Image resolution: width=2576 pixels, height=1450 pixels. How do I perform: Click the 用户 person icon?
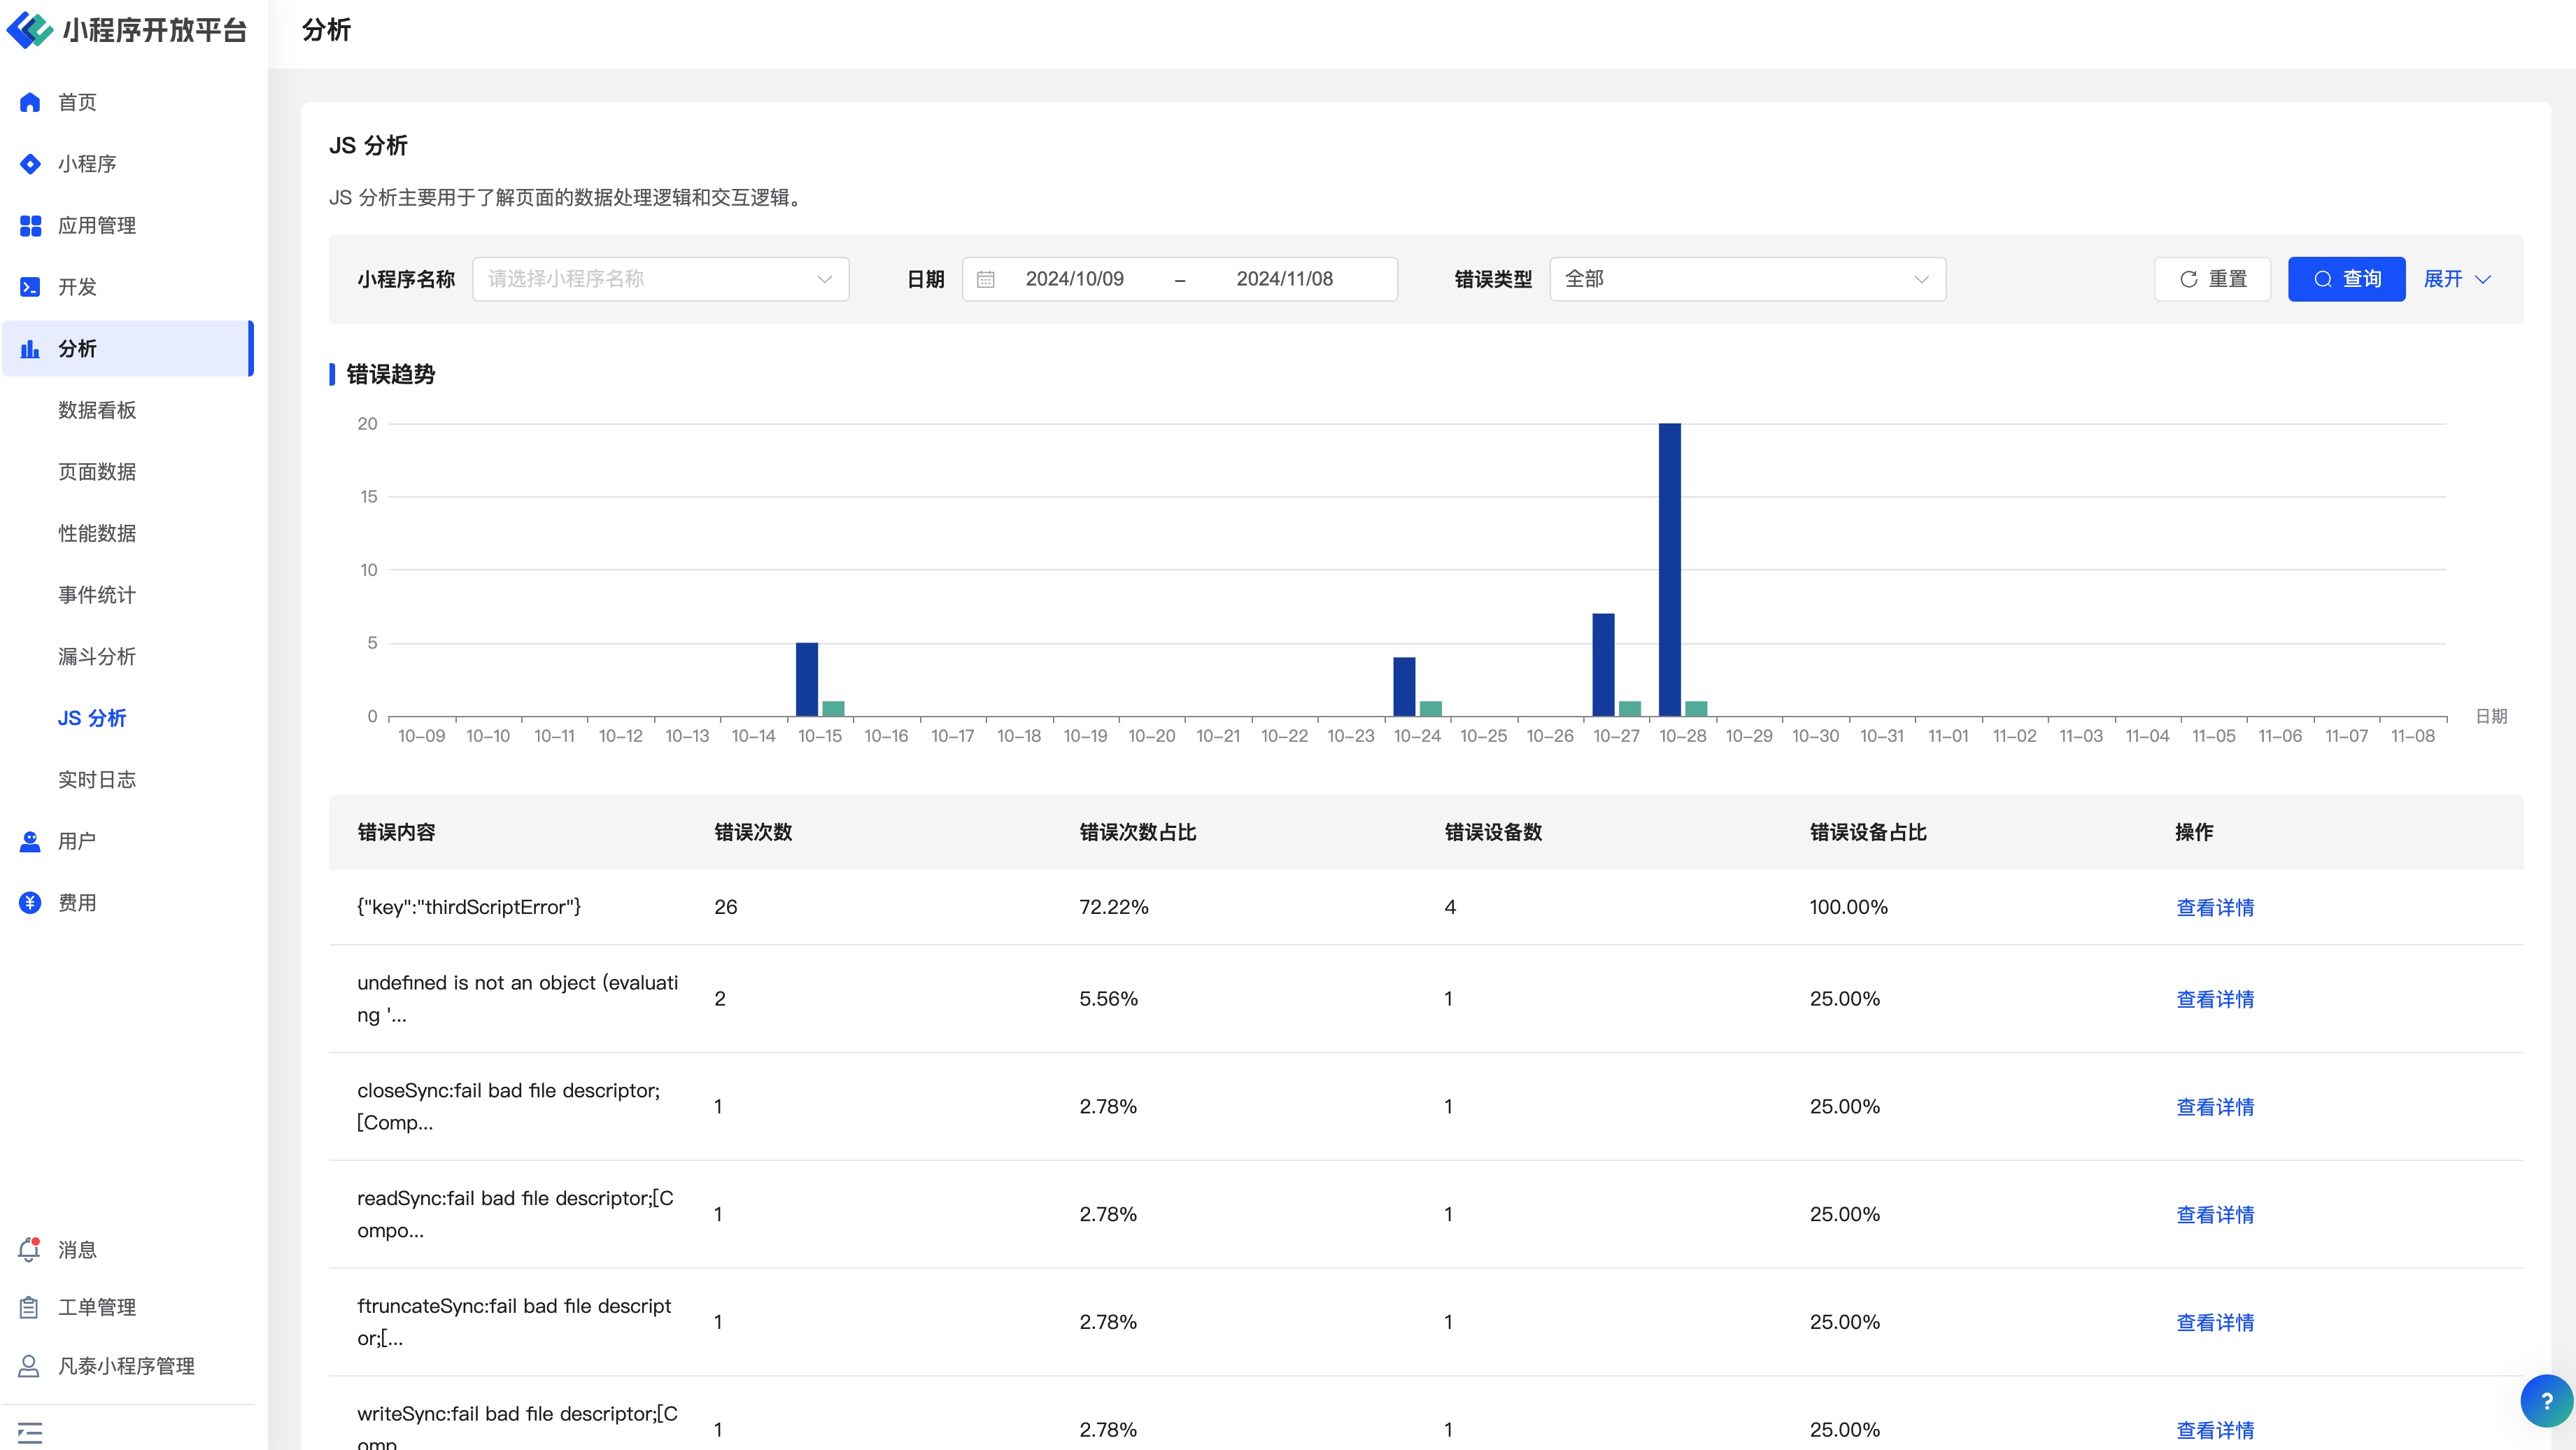pyautogui.click(x=30, y=841)
